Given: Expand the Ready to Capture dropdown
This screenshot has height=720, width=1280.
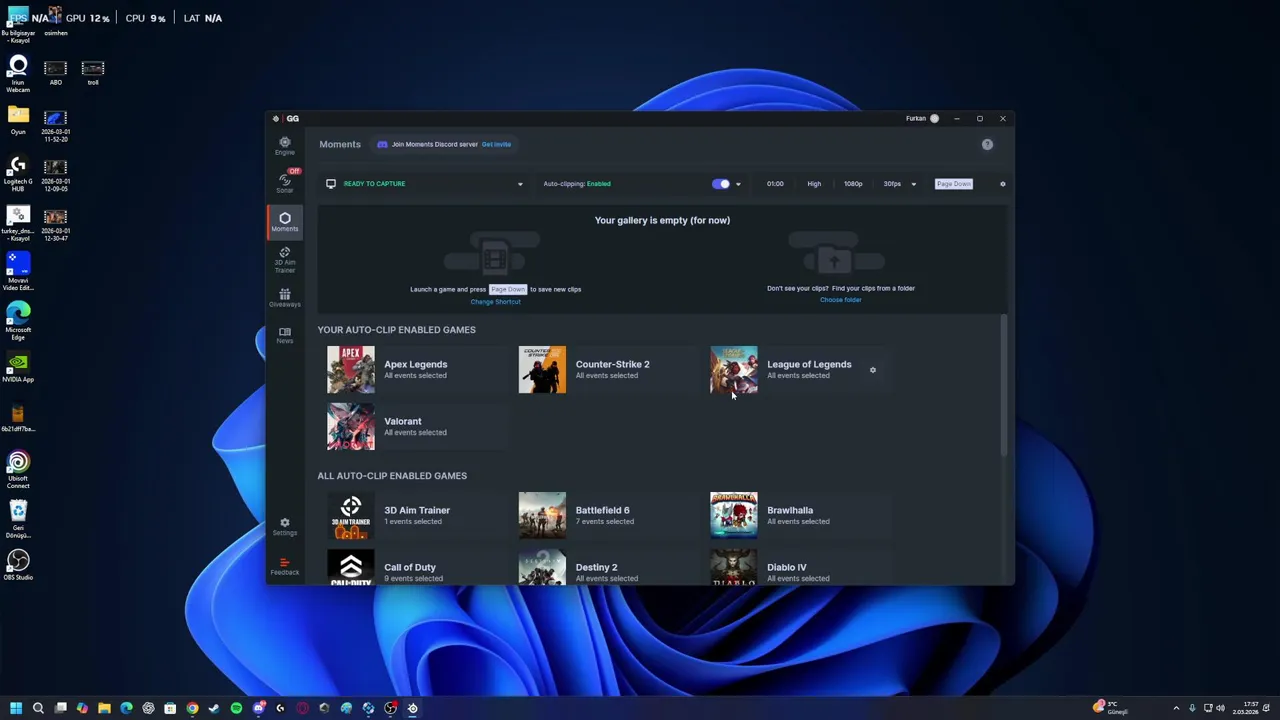Looking at the screenshot, I should pyautogui.click(x=520, y=184).
